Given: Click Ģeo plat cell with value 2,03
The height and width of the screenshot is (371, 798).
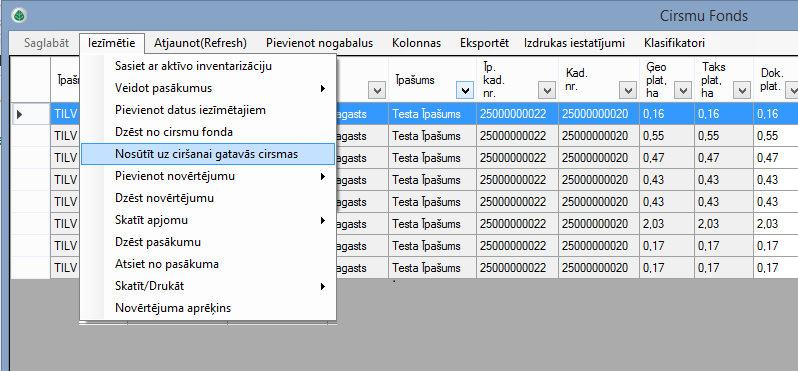Looking at the screenshot, I should tap(667, 224).
